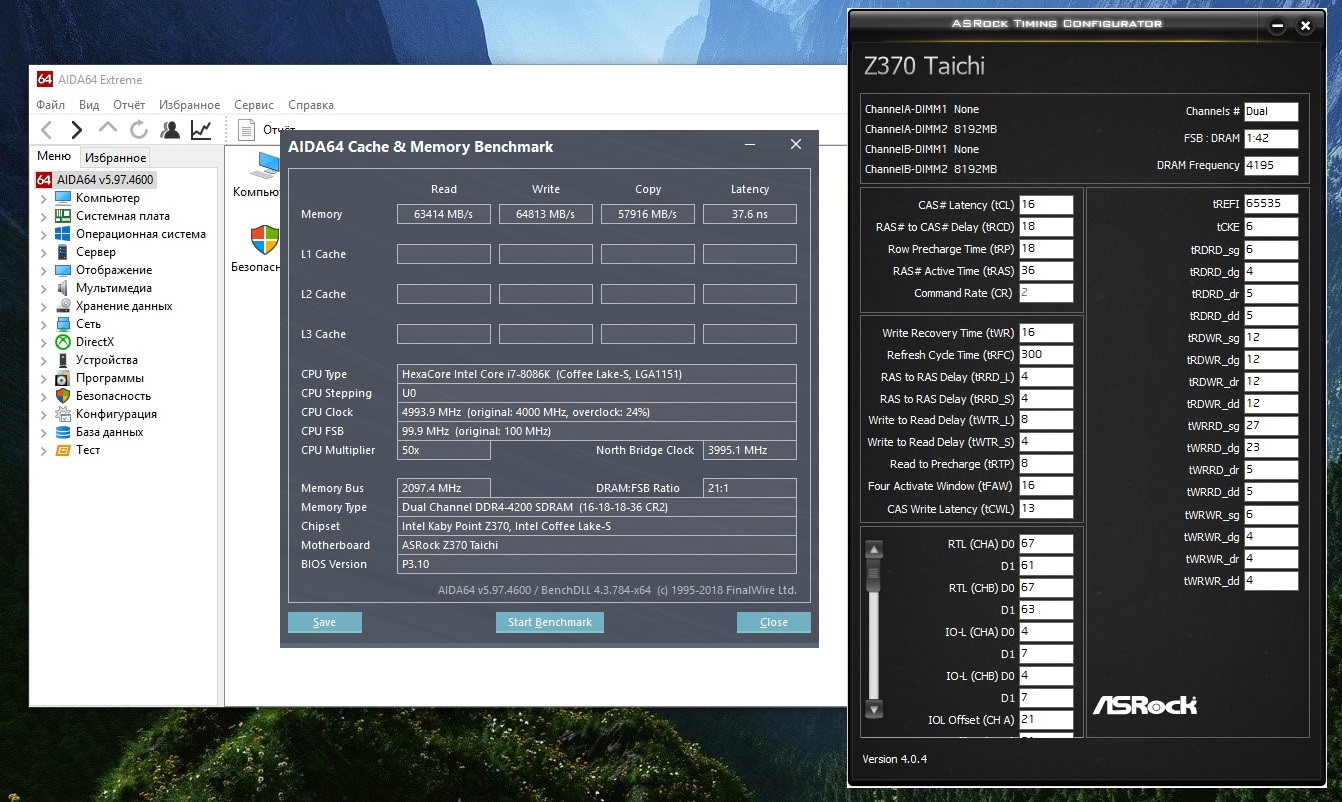This screenshot has width=1342, height=802.
Task: Click the Устройства device icon in the tree
Action: [x=63, y=360]
